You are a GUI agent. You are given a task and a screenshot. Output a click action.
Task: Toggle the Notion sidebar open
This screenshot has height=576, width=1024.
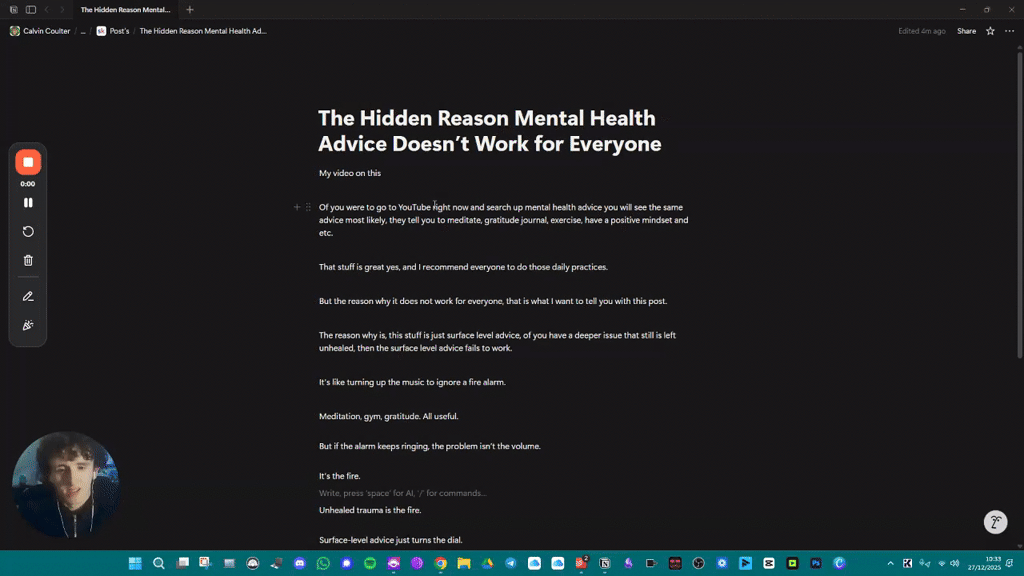click(30, 8)
